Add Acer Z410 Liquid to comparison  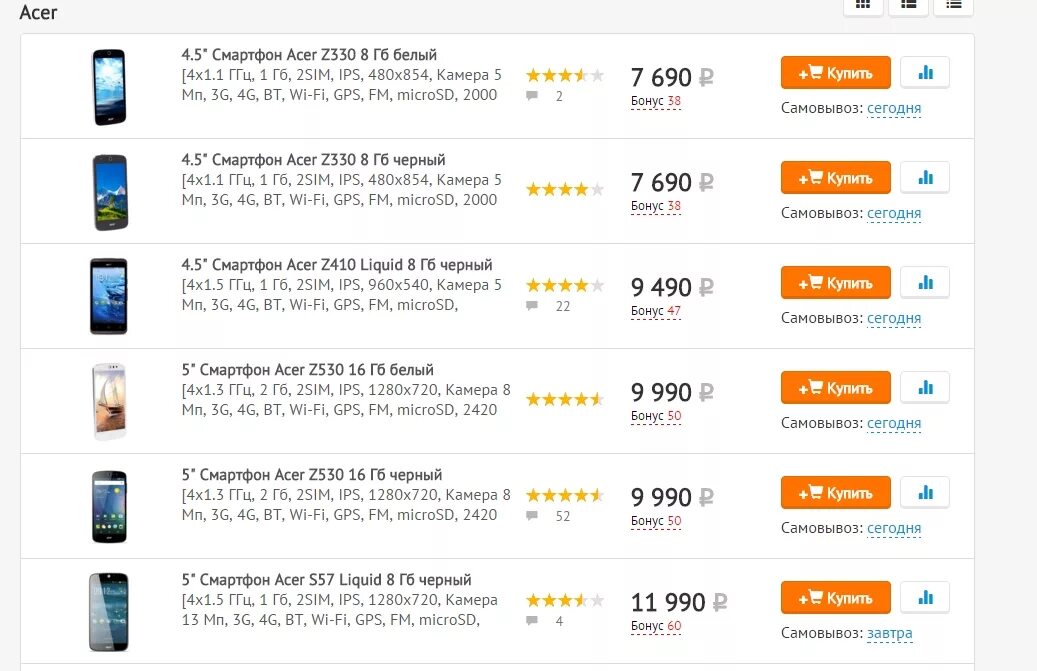click(925, 283)
